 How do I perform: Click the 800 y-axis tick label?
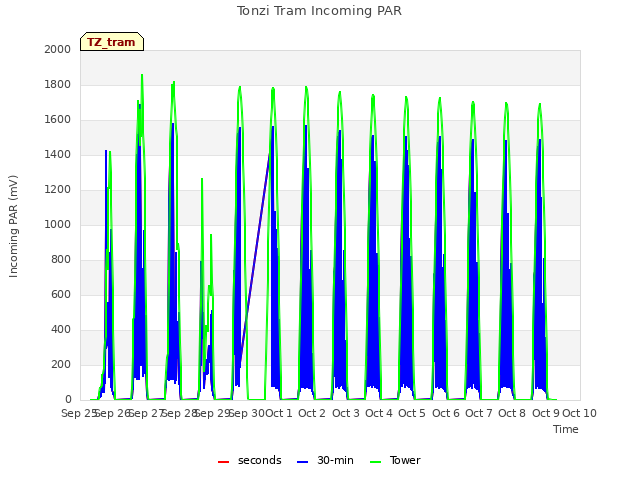[x=61, y=260]
